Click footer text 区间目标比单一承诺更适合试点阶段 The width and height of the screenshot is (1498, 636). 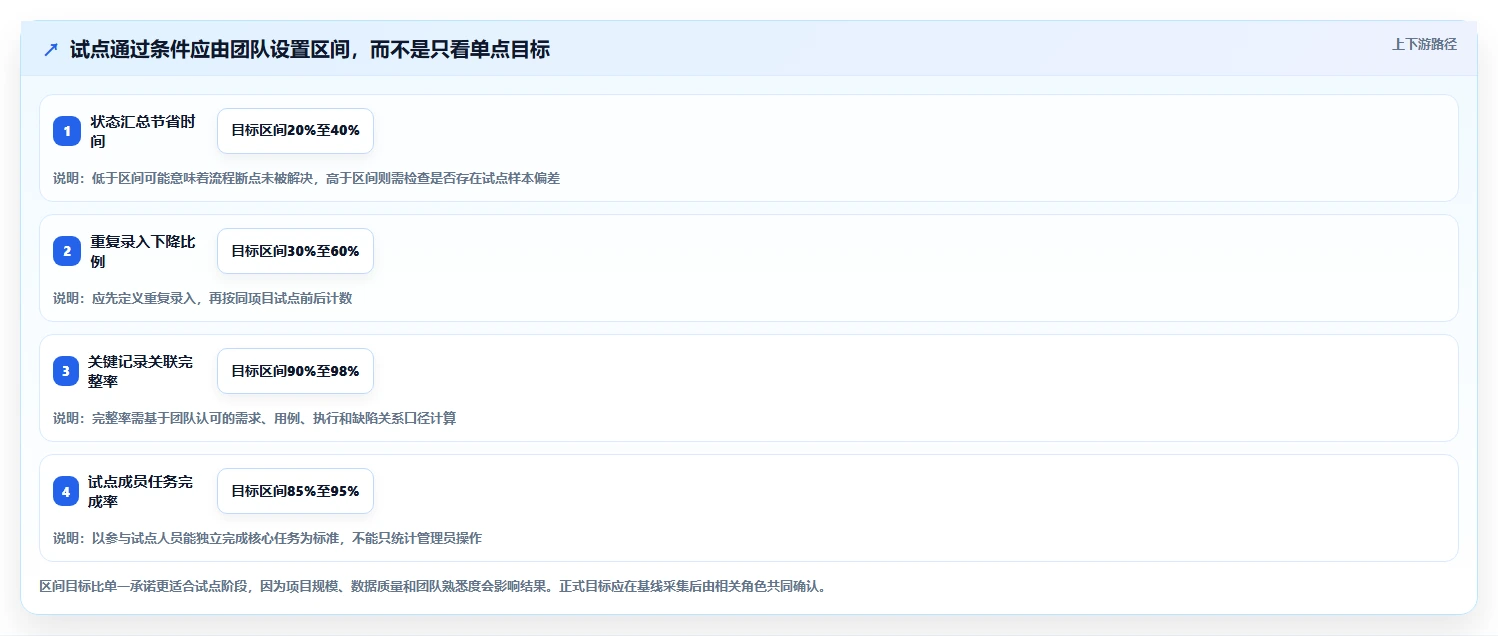(432, 586)
